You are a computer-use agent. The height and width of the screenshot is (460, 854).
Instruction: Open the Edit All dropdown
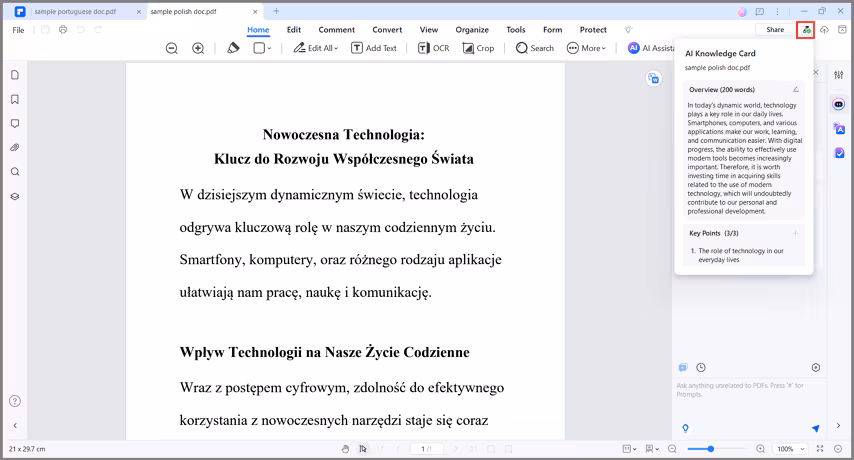pyautogui.click(x=316, y=48)
